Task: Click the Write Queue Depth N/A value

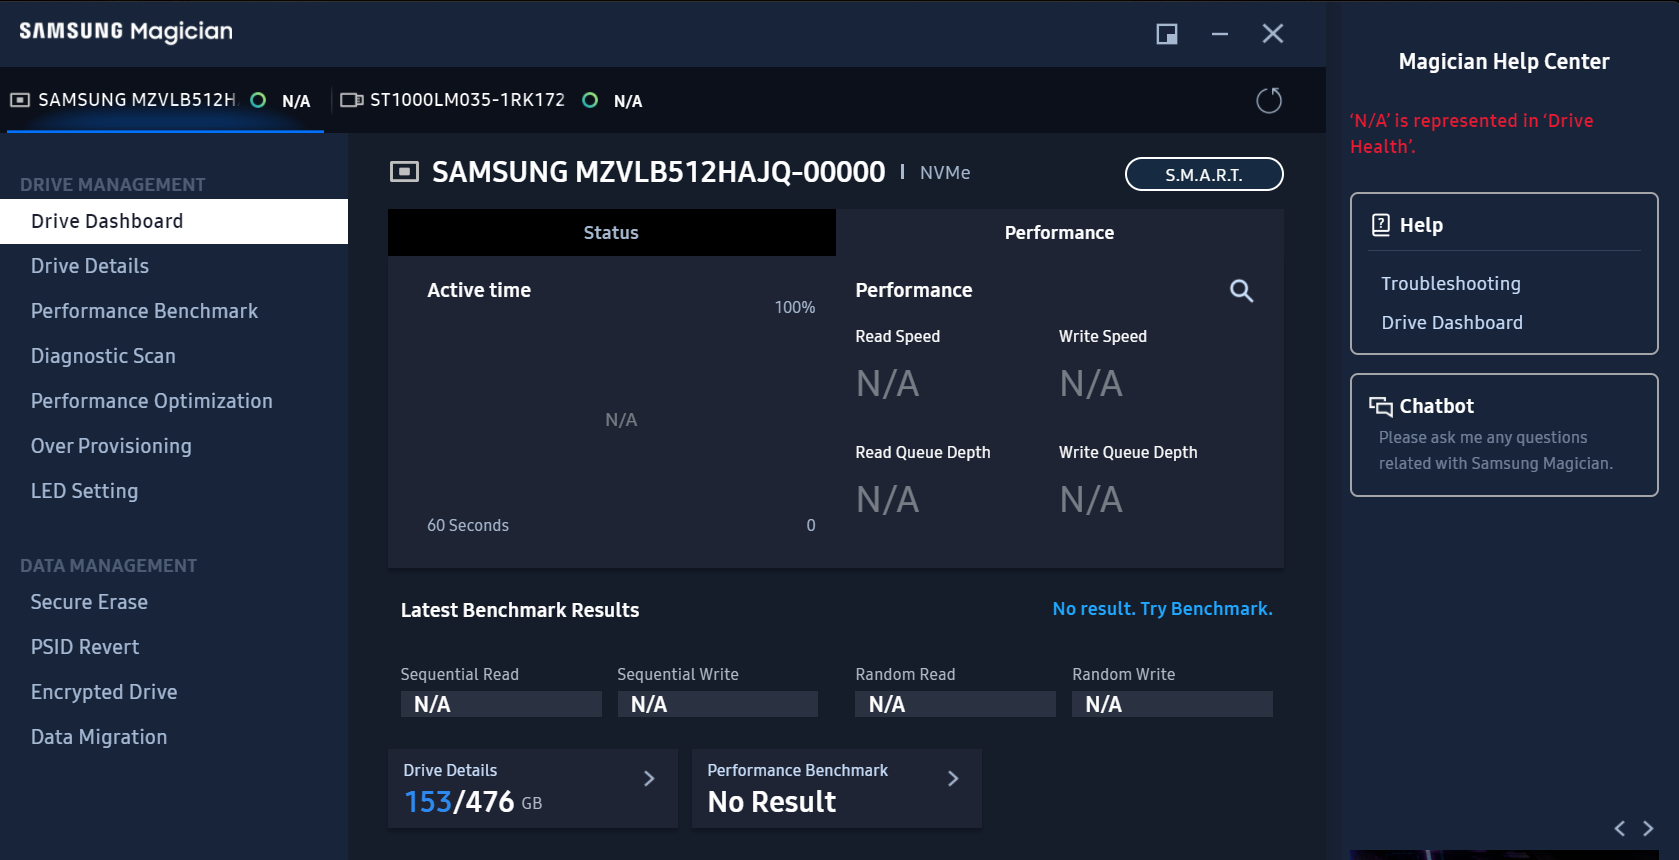Action: tap(1091, 499)
